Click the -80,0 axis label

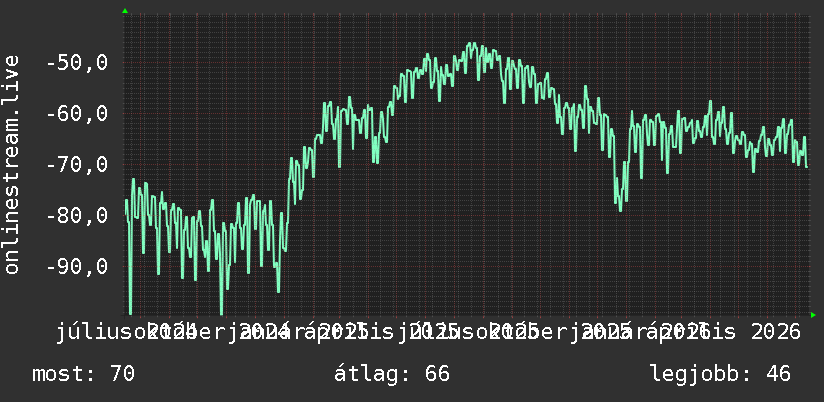(x=77, y=216)
